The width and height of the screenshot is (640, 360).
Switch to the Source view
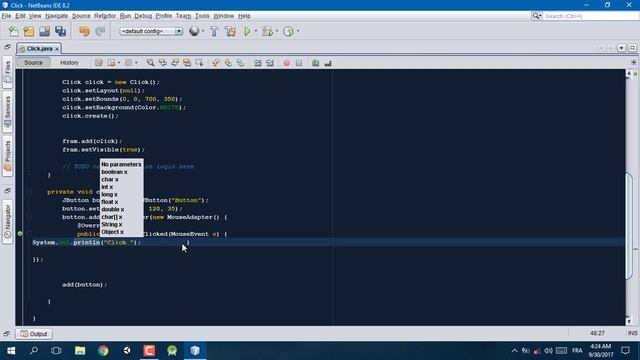click(33, 62)
